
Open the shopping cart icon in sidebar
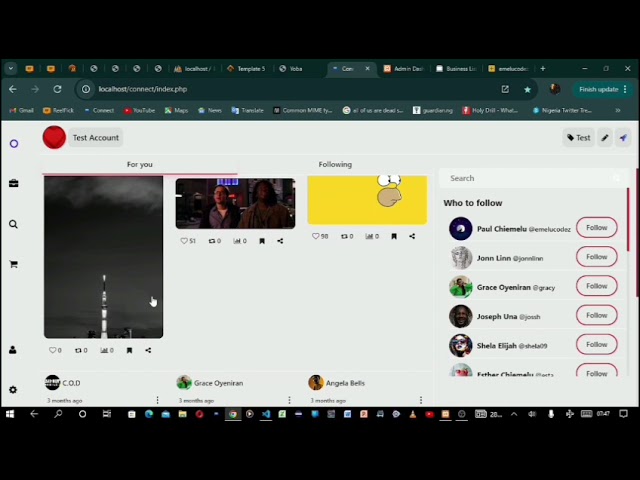click(13, 264)
